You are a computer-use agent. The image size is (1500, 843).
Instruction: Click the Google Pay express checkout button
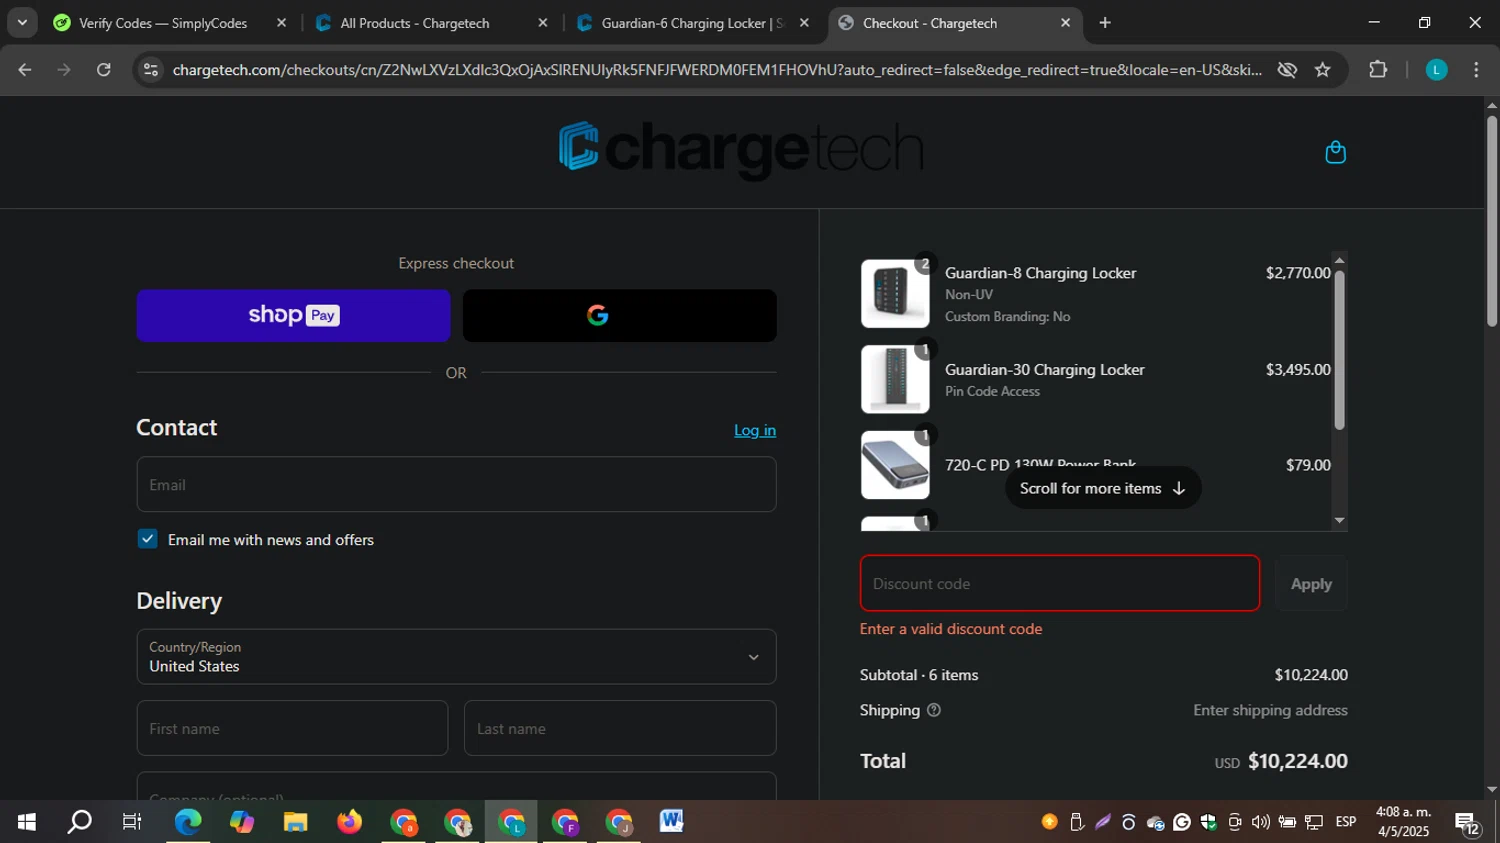(619, 316)
